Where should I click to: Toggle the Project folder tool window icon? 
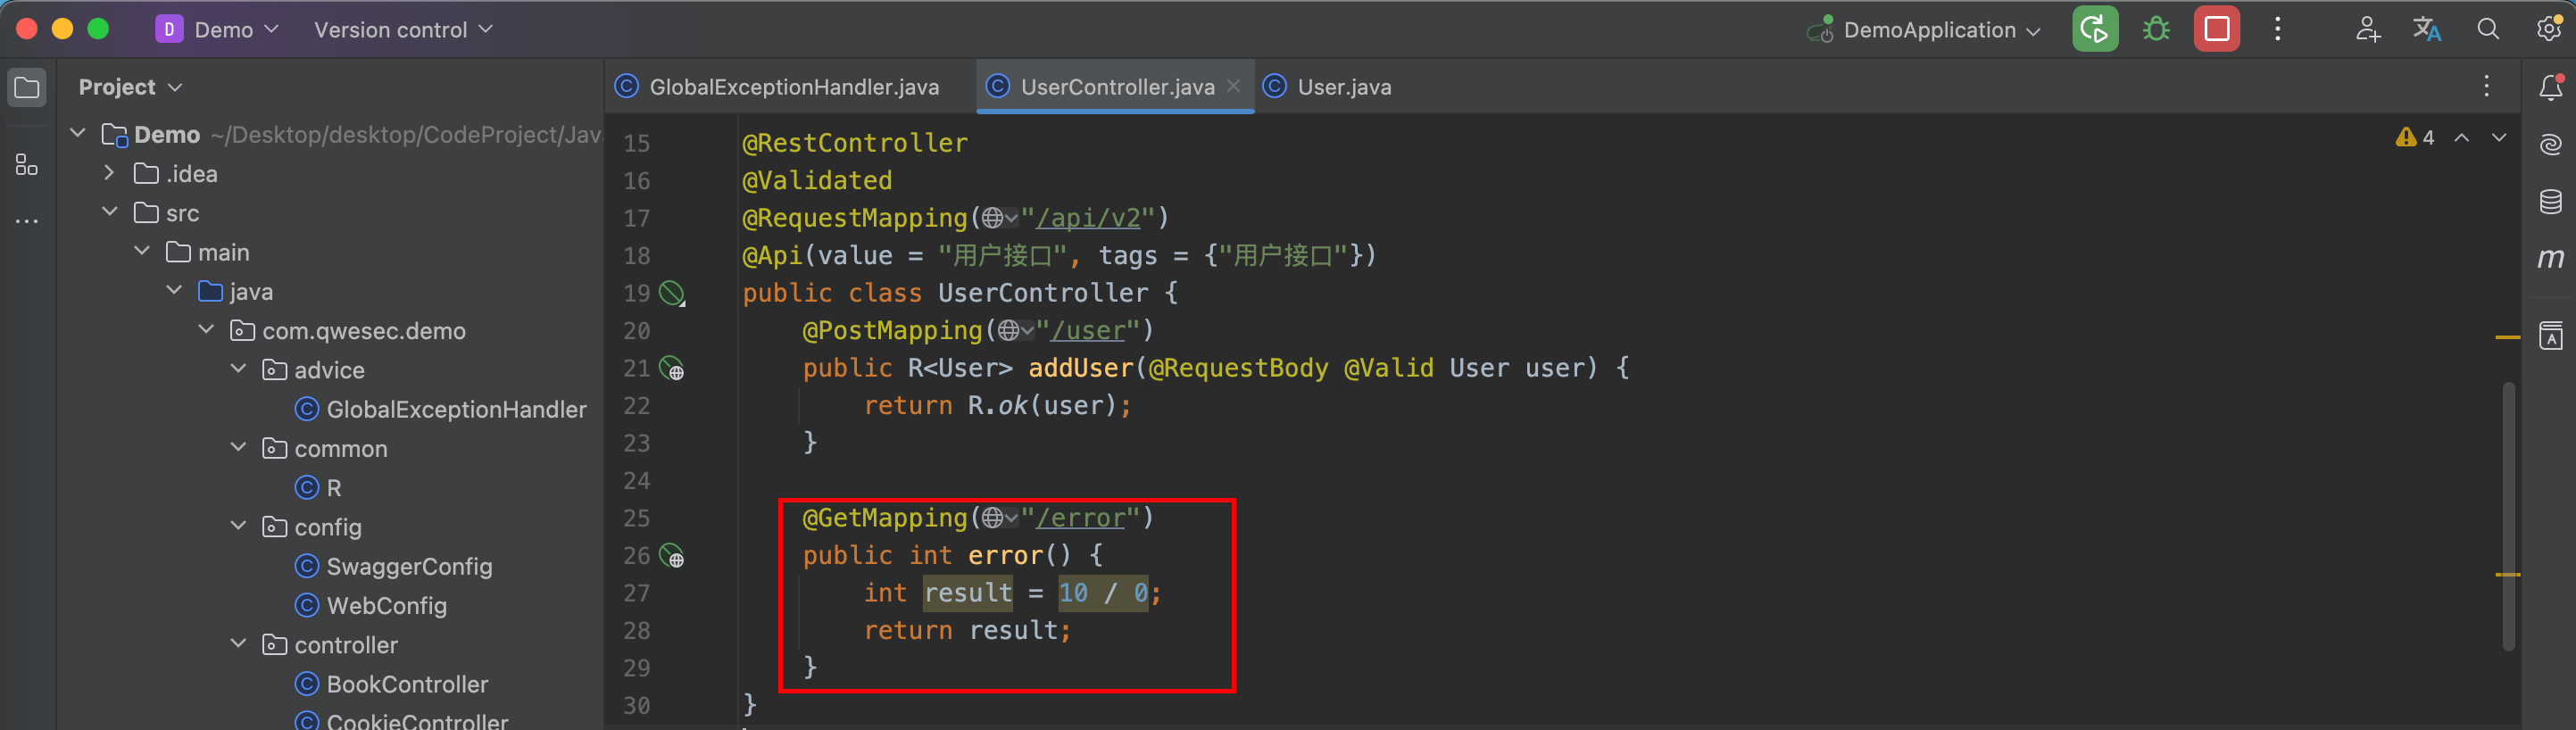(x=27, y=88)
